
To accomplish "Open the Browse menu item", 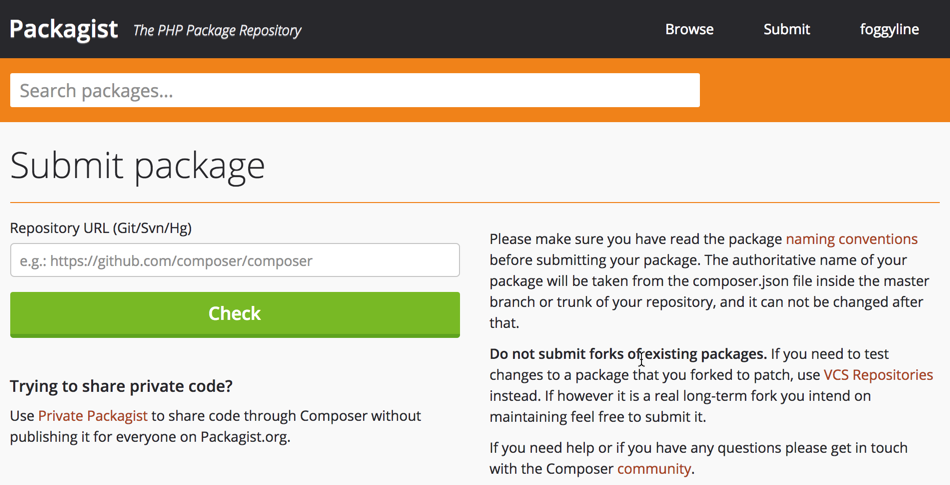I will click(689, 29).
